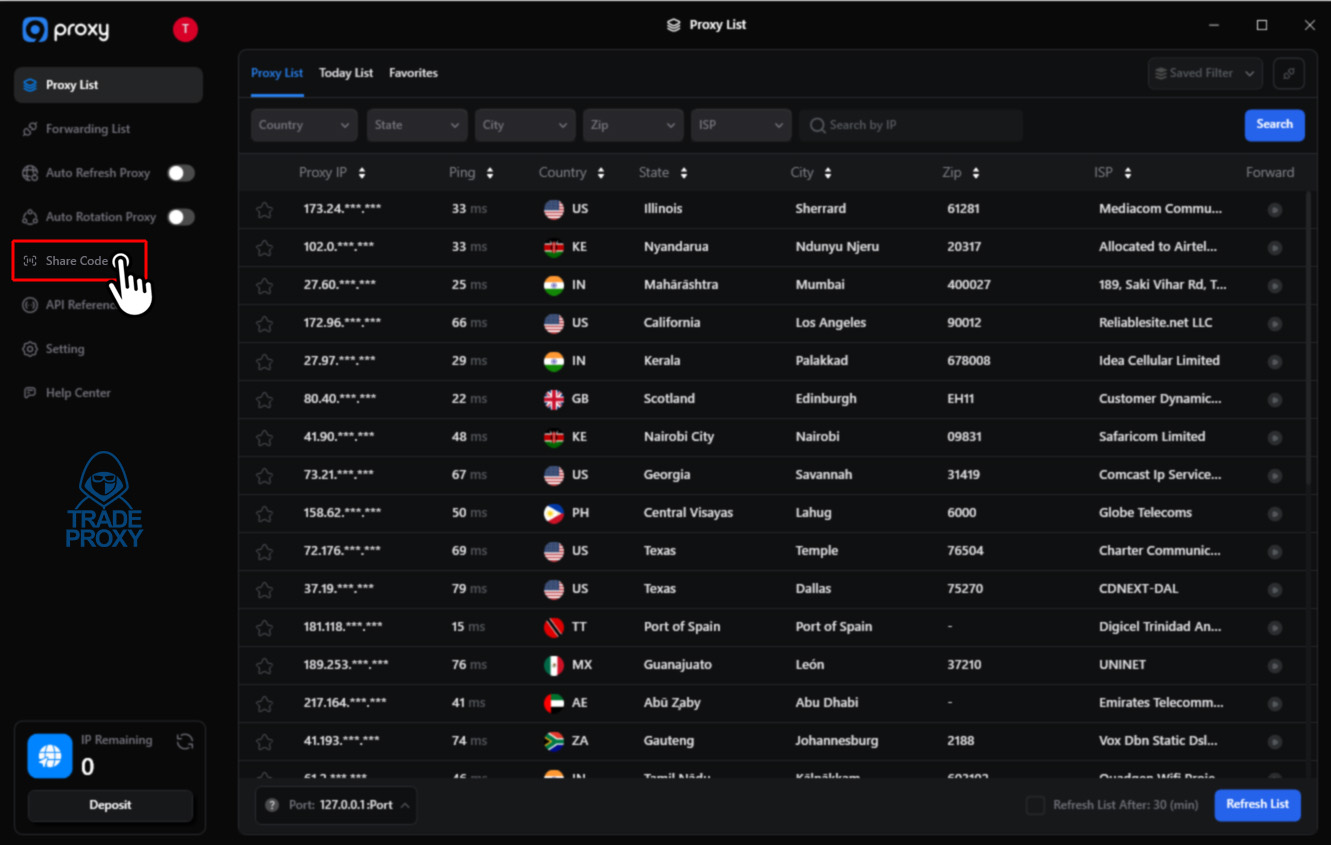Viewport: 1331px width, 845px height.
Task: Open the Favorites tab
Action: coord(413,72)
